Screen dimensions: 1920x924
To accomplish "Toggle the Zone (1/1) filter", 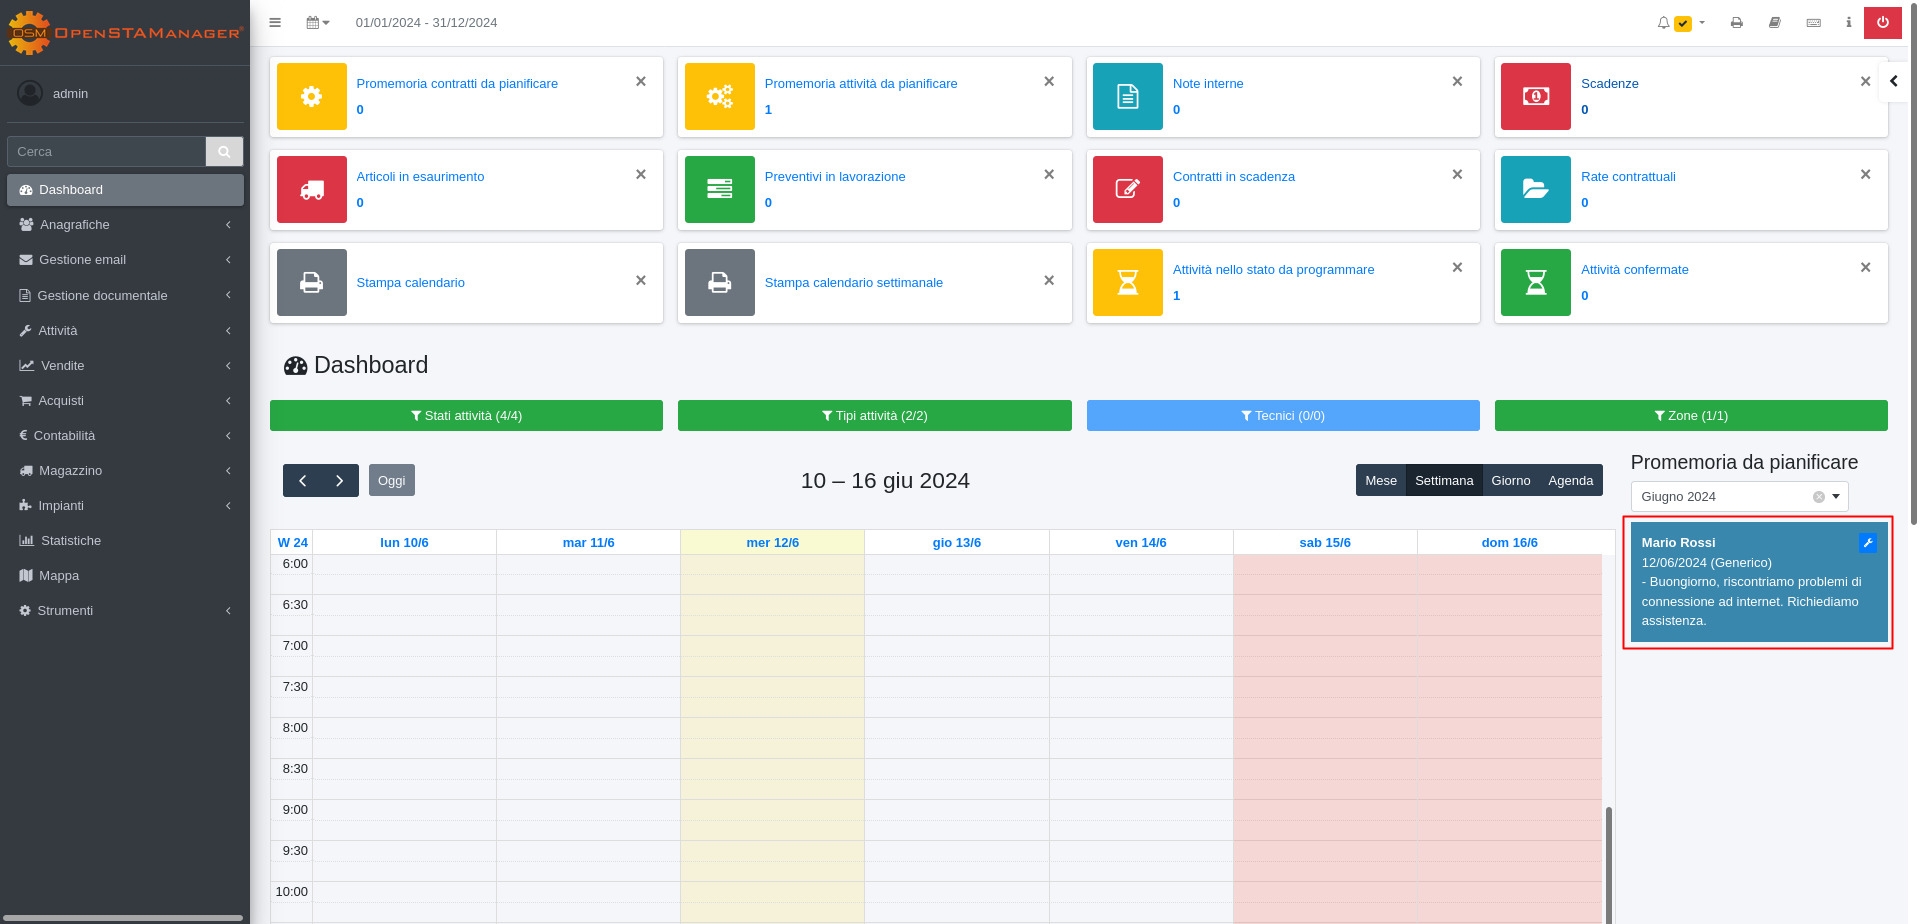I will click(x=1690, y=416).
